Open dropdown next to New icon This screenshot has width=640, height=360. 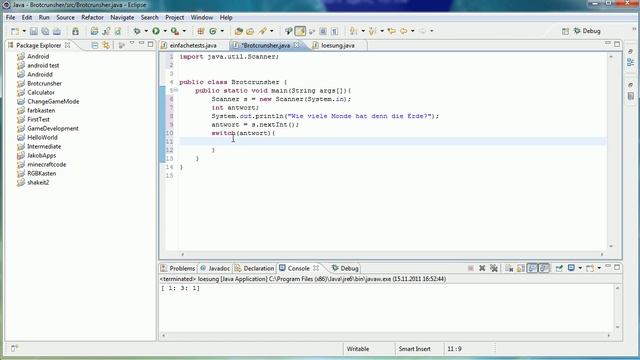point(24,31)
